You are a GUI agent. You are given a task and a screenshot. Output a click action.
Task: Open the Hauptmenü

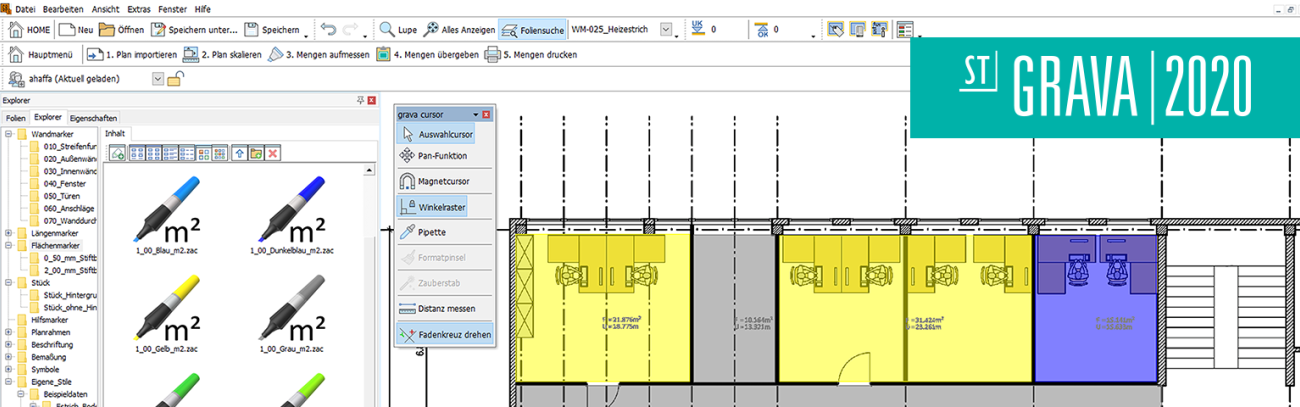(40, 55)
